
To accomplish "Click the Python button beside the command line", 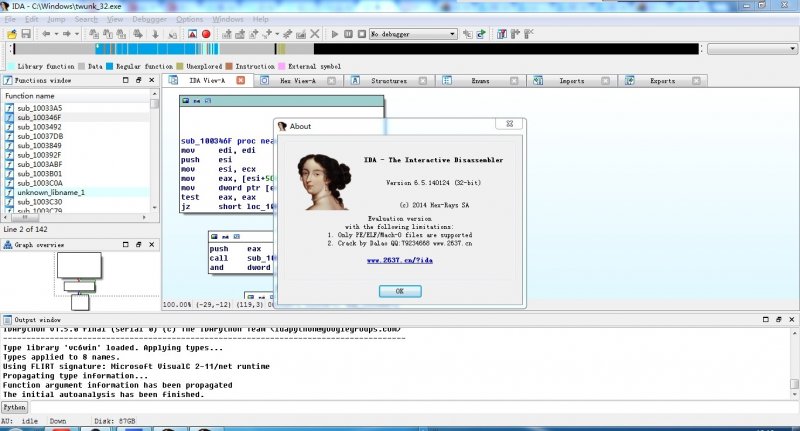I will 14,407.
